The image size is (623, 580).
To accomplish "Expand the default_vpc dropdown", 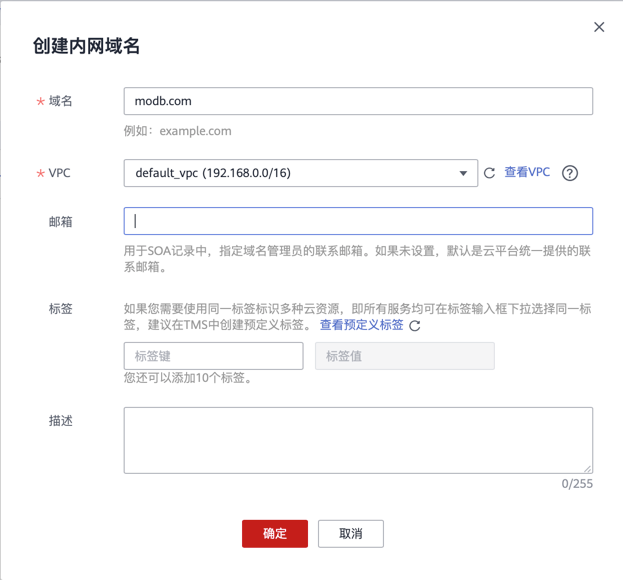I will (463, 173).
